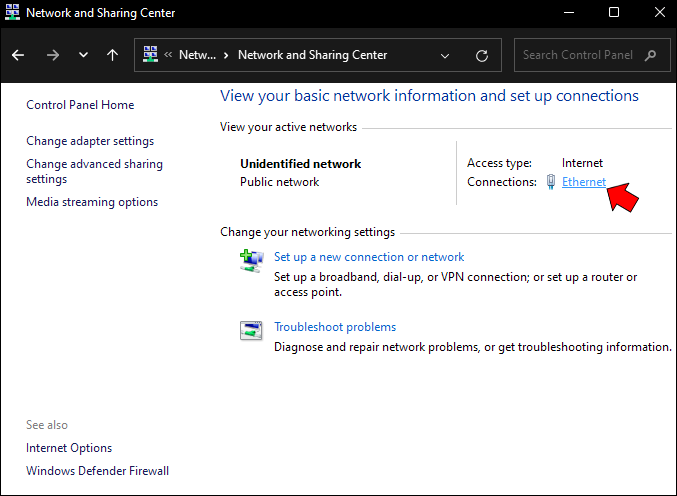The width and height of the screenshot is (677, 496).
Task: Open Internet Options
Action: (69, 448)
